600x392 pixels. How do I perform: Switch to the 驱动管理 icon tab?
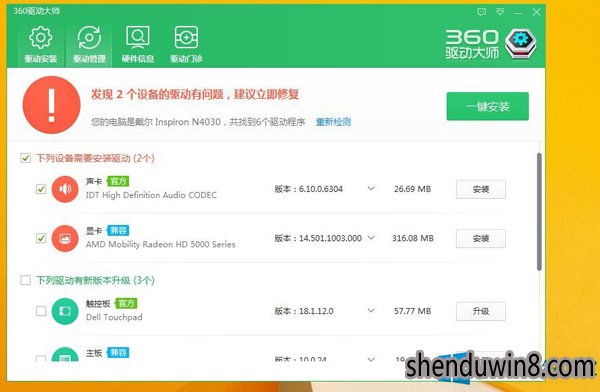click(89, 44)
